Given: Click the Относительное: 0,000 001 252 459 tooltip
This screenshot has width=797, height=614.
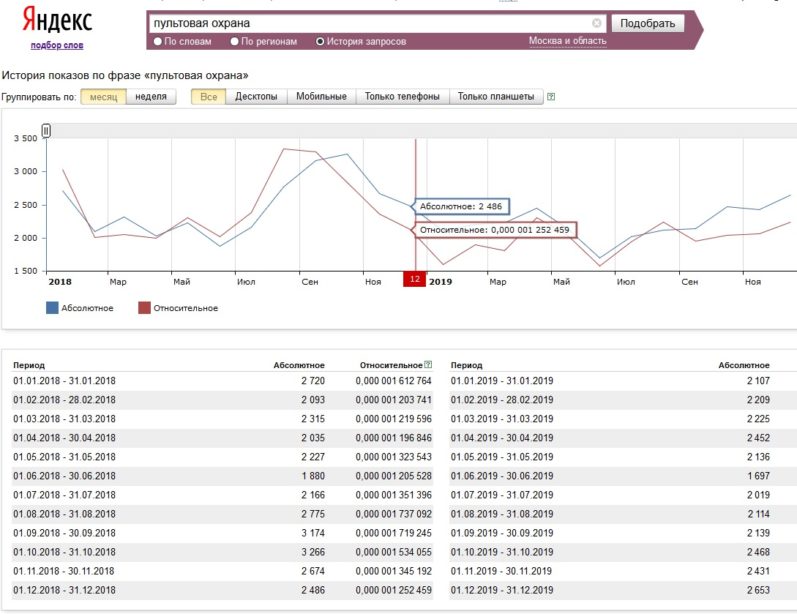Looking at the screenshot, I should [495, 230].
